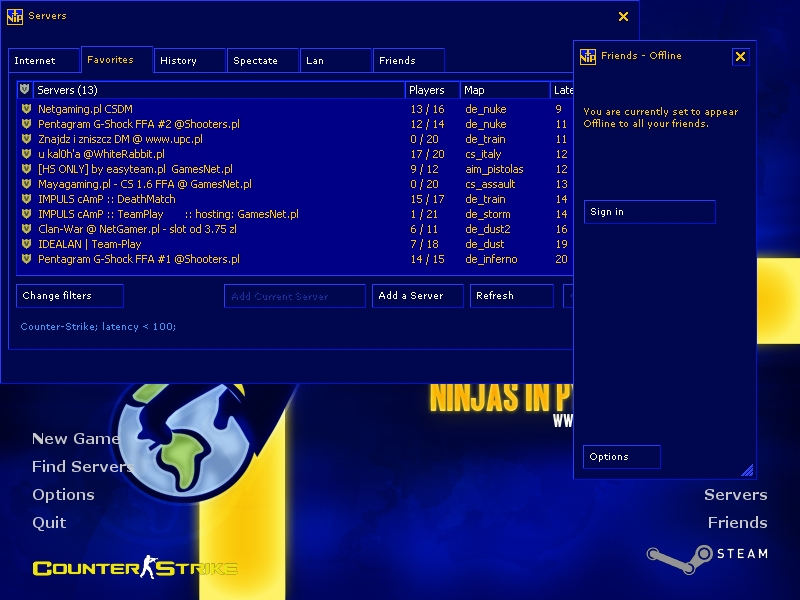Click the shield icon beside Pentagram G-Shock FFA #2
This screenshot has width=800, height=600.
(27, 123)
